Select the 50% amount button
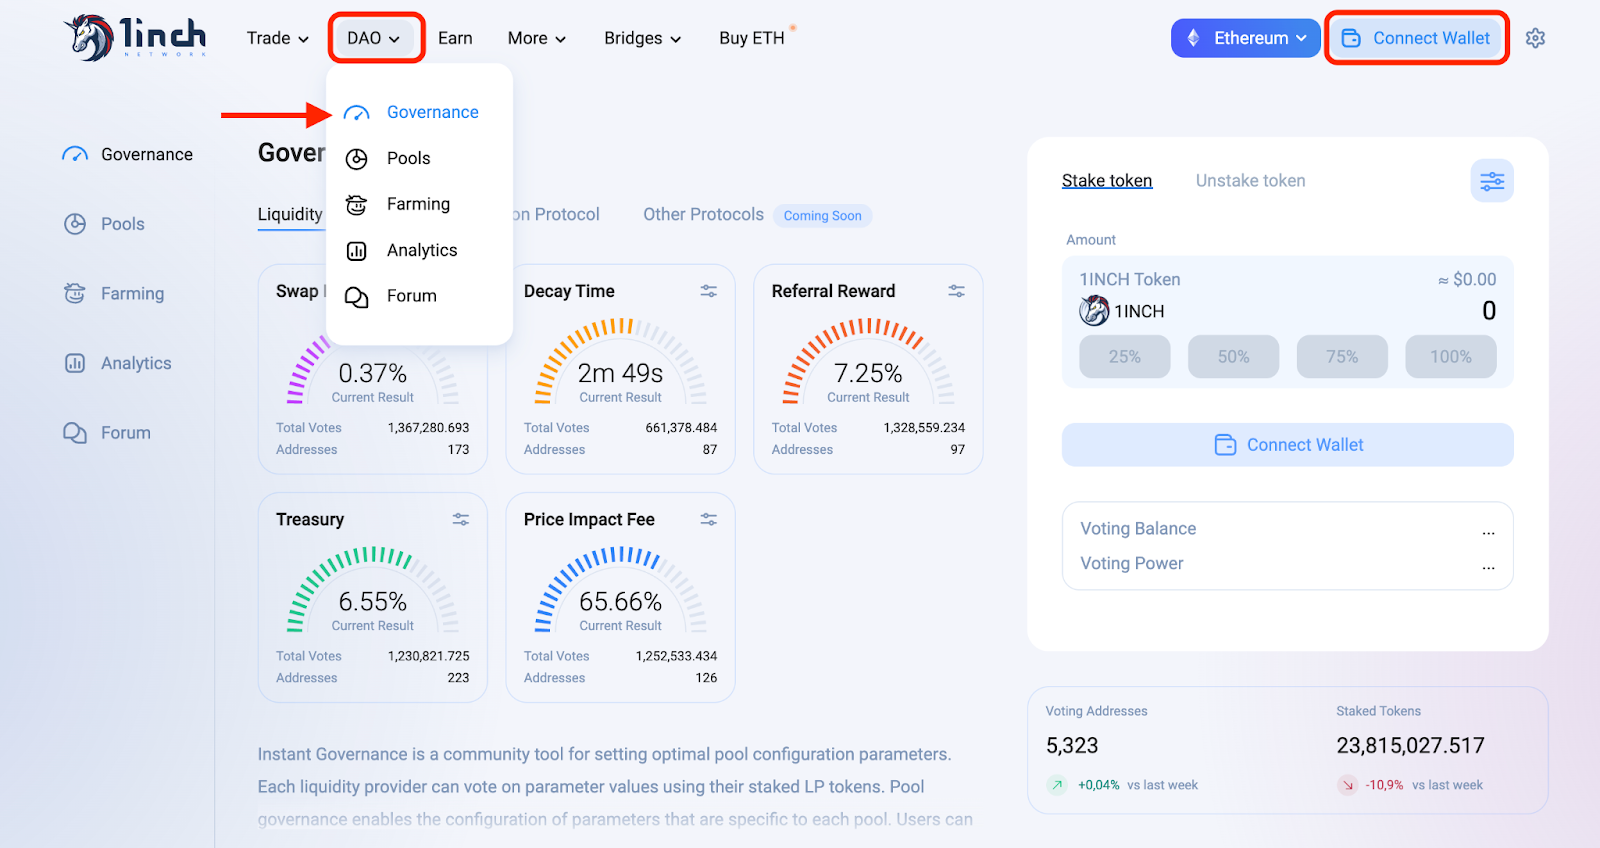 point(1233,356)
